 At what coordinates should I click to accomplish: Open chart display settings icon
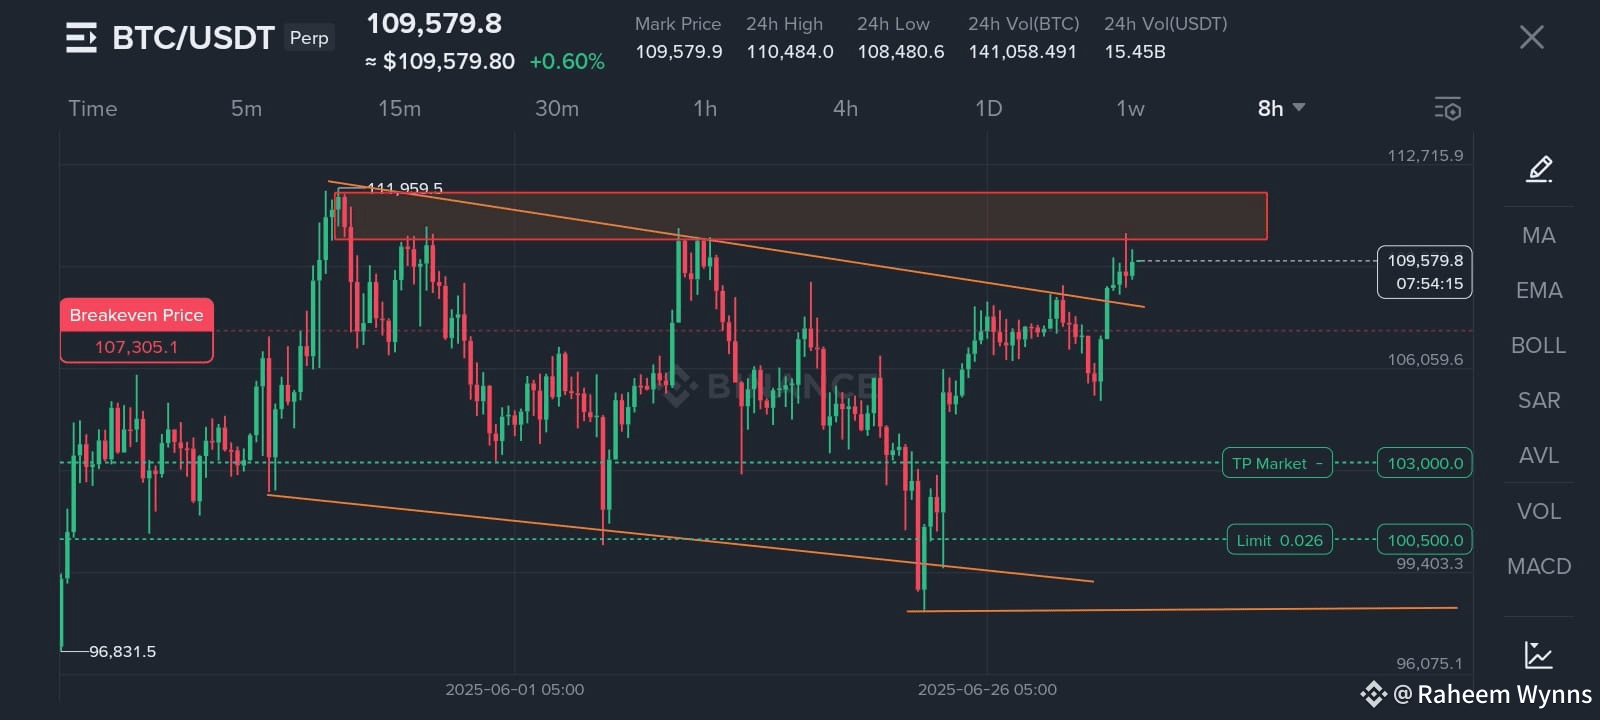point(1447,109)
